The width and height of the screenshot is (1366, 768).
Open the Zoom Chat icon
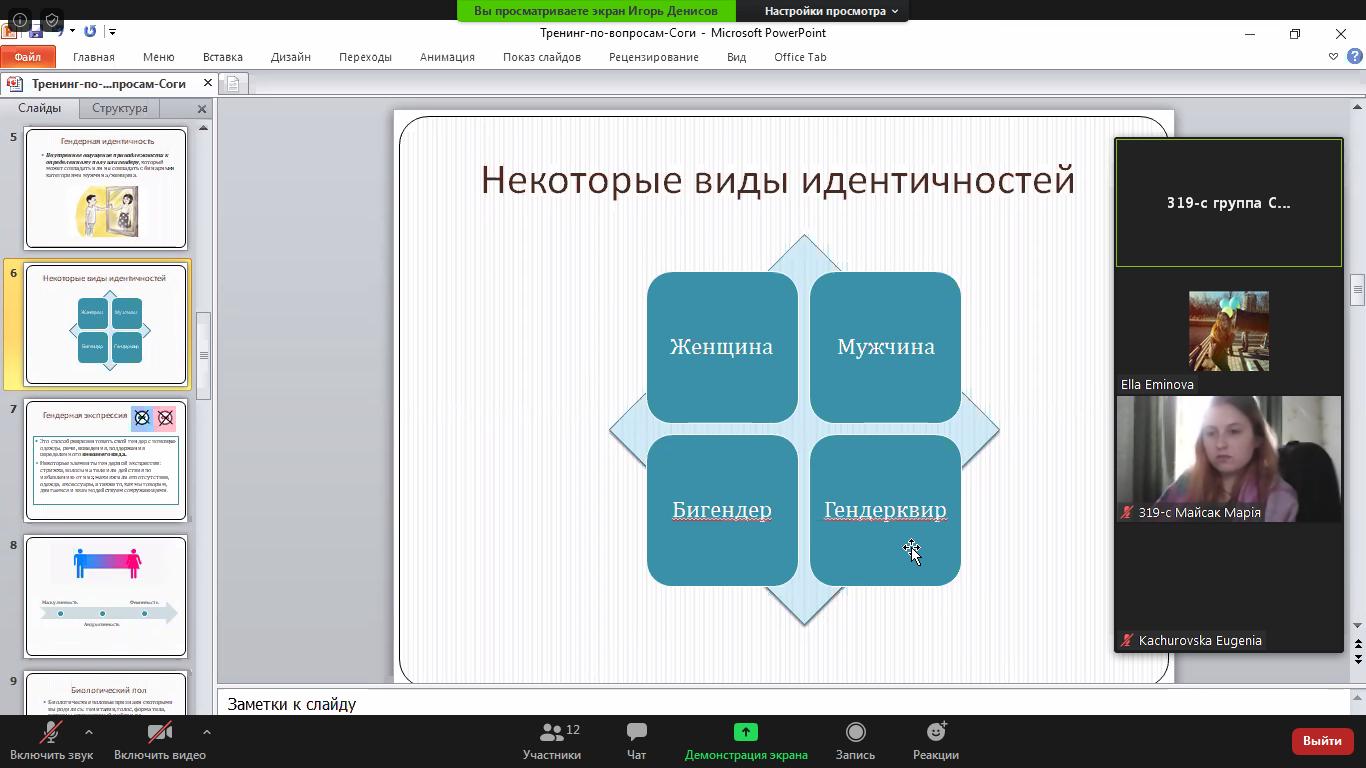click(x=636, y=733)
